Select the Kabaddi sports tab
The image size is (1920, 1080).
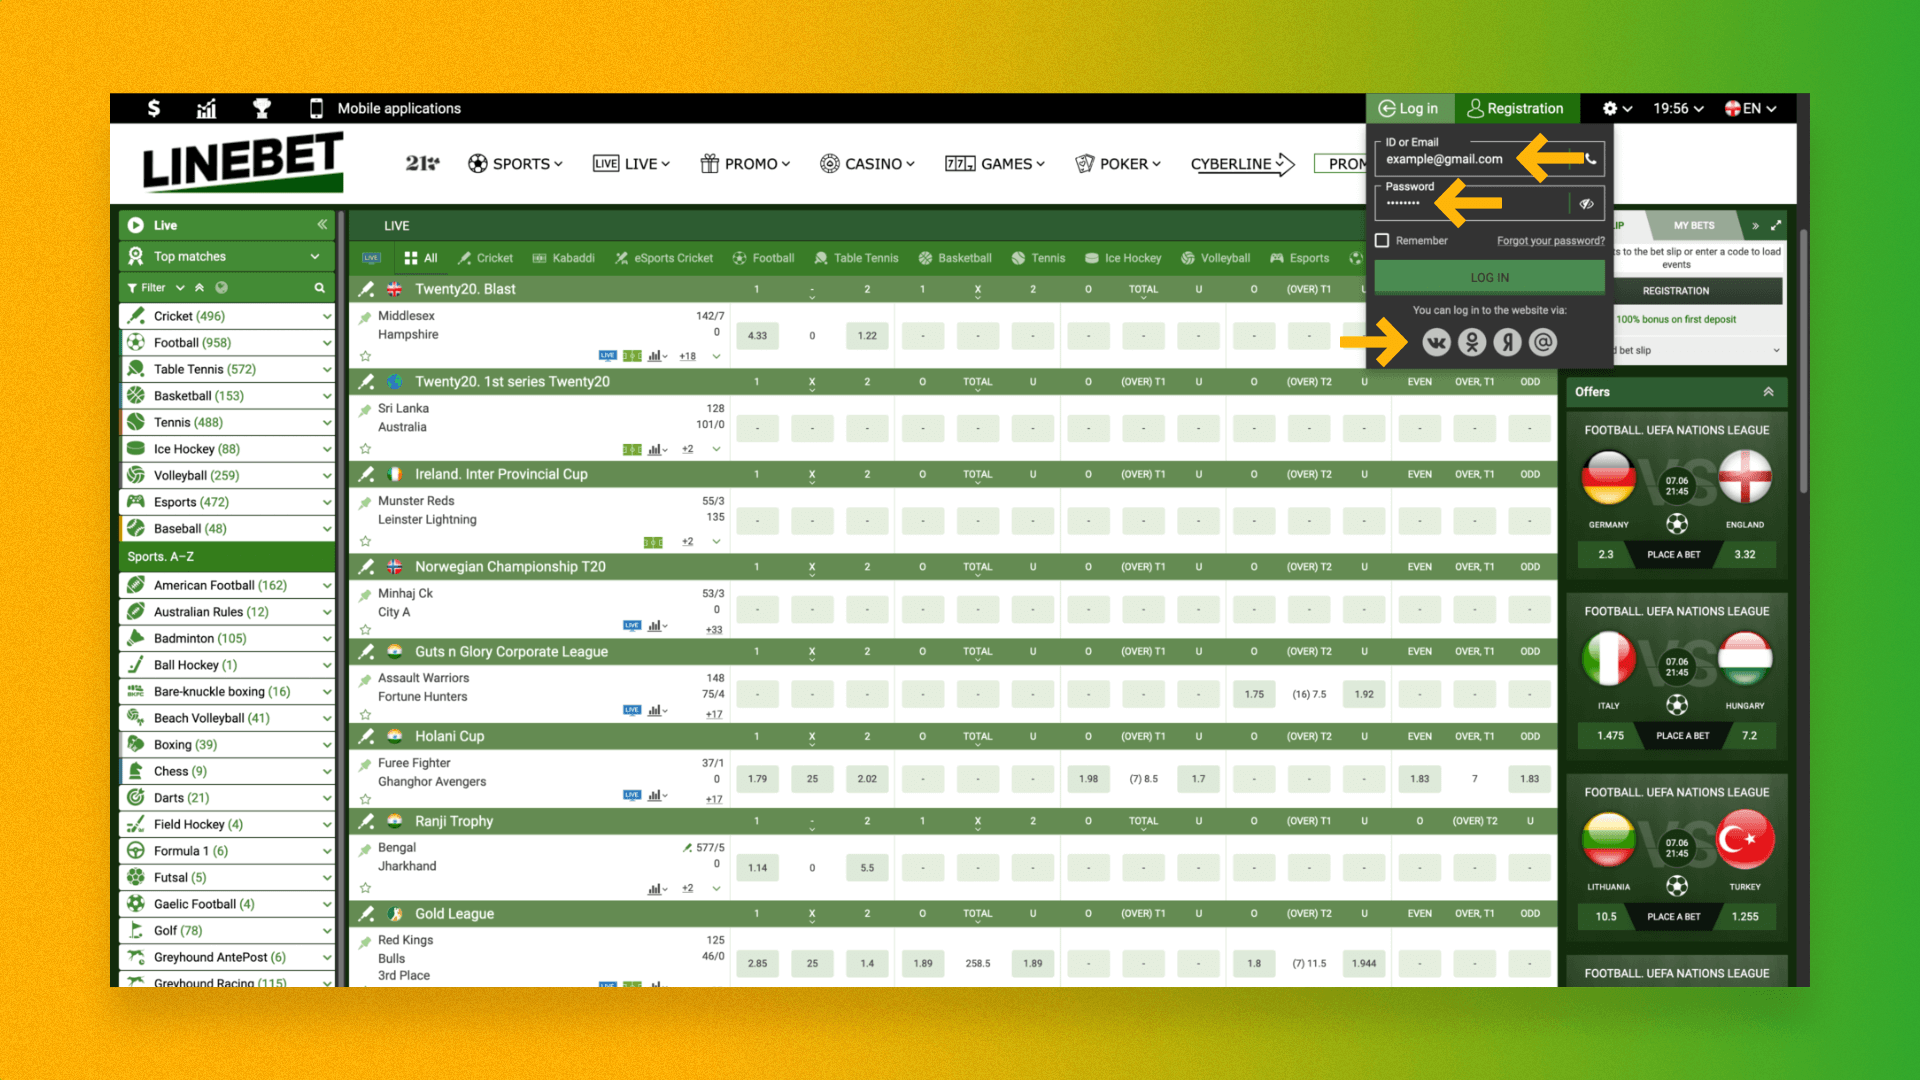coord(563,258)
